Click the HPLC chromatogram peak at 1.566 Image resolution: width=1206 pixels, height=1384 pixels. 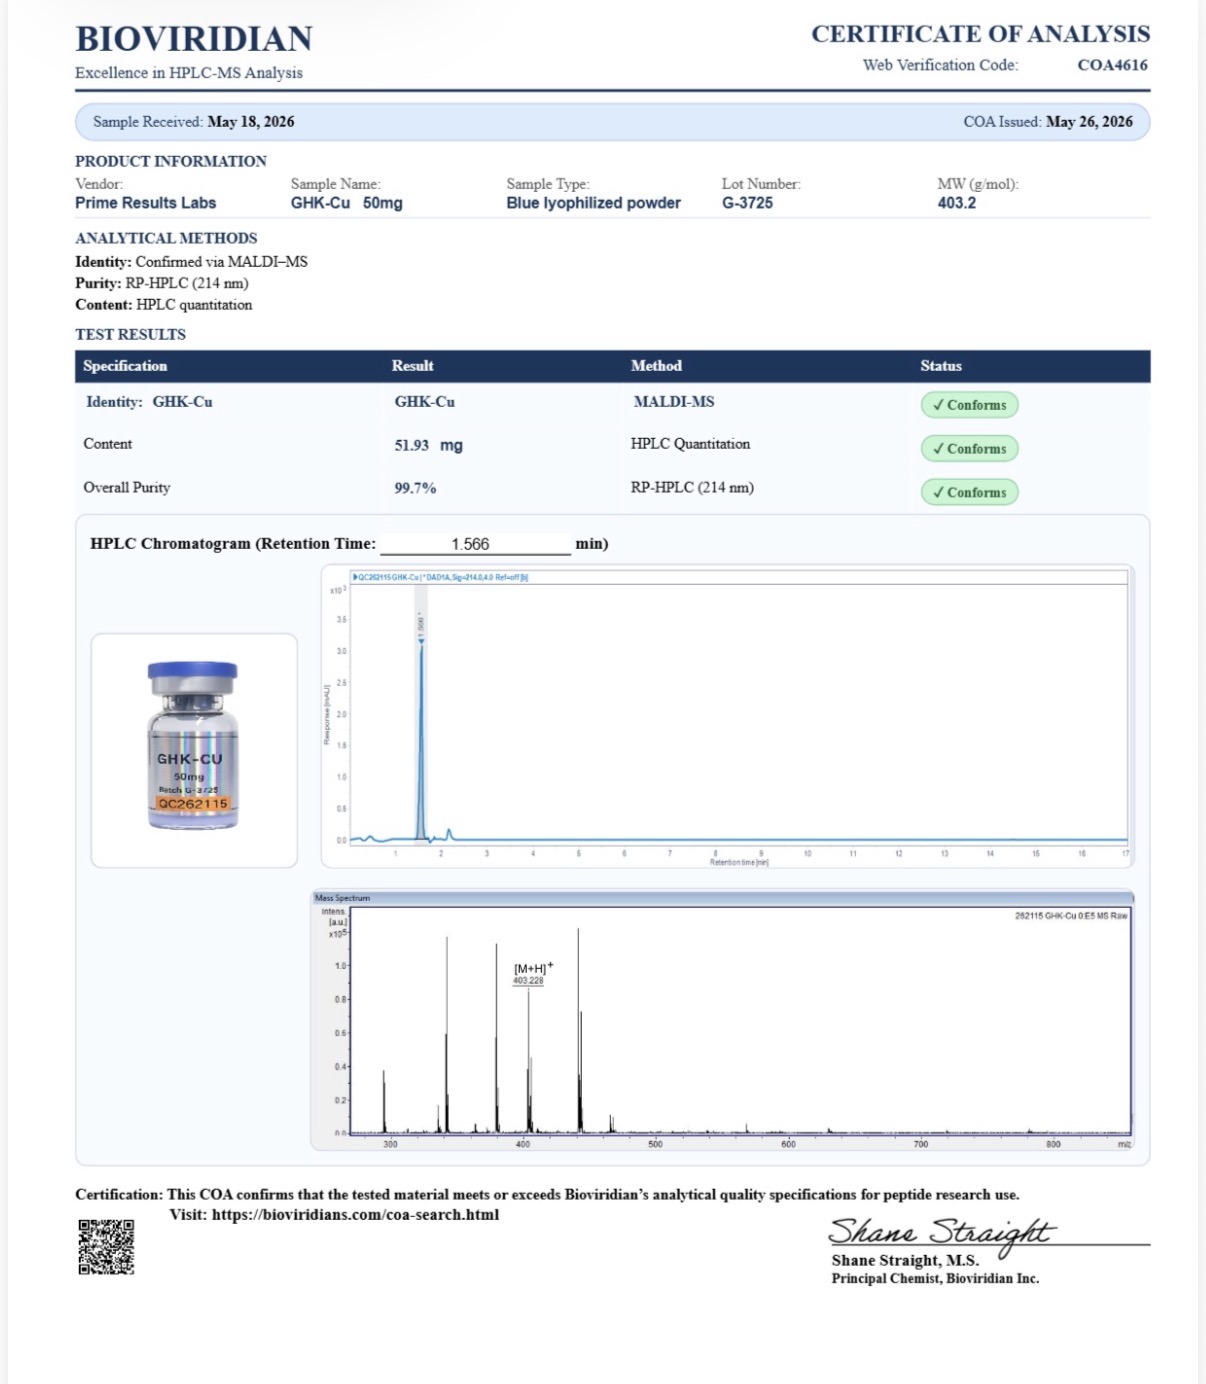(422, 740)
